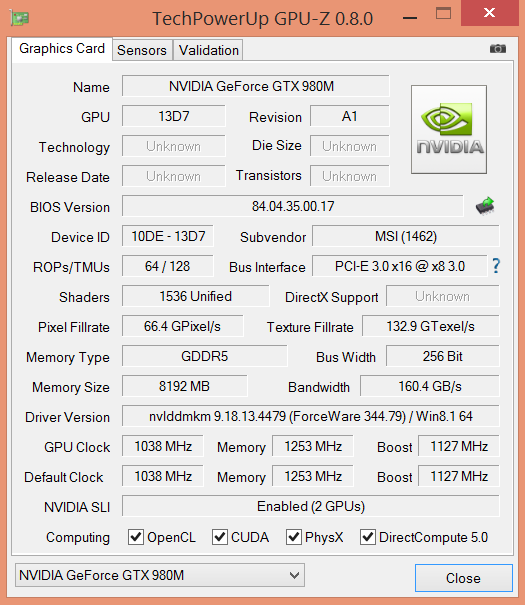Toggle the PhysX checkbox
The width and height of the screenshot is (525, 605).
[x=294, y=537]
